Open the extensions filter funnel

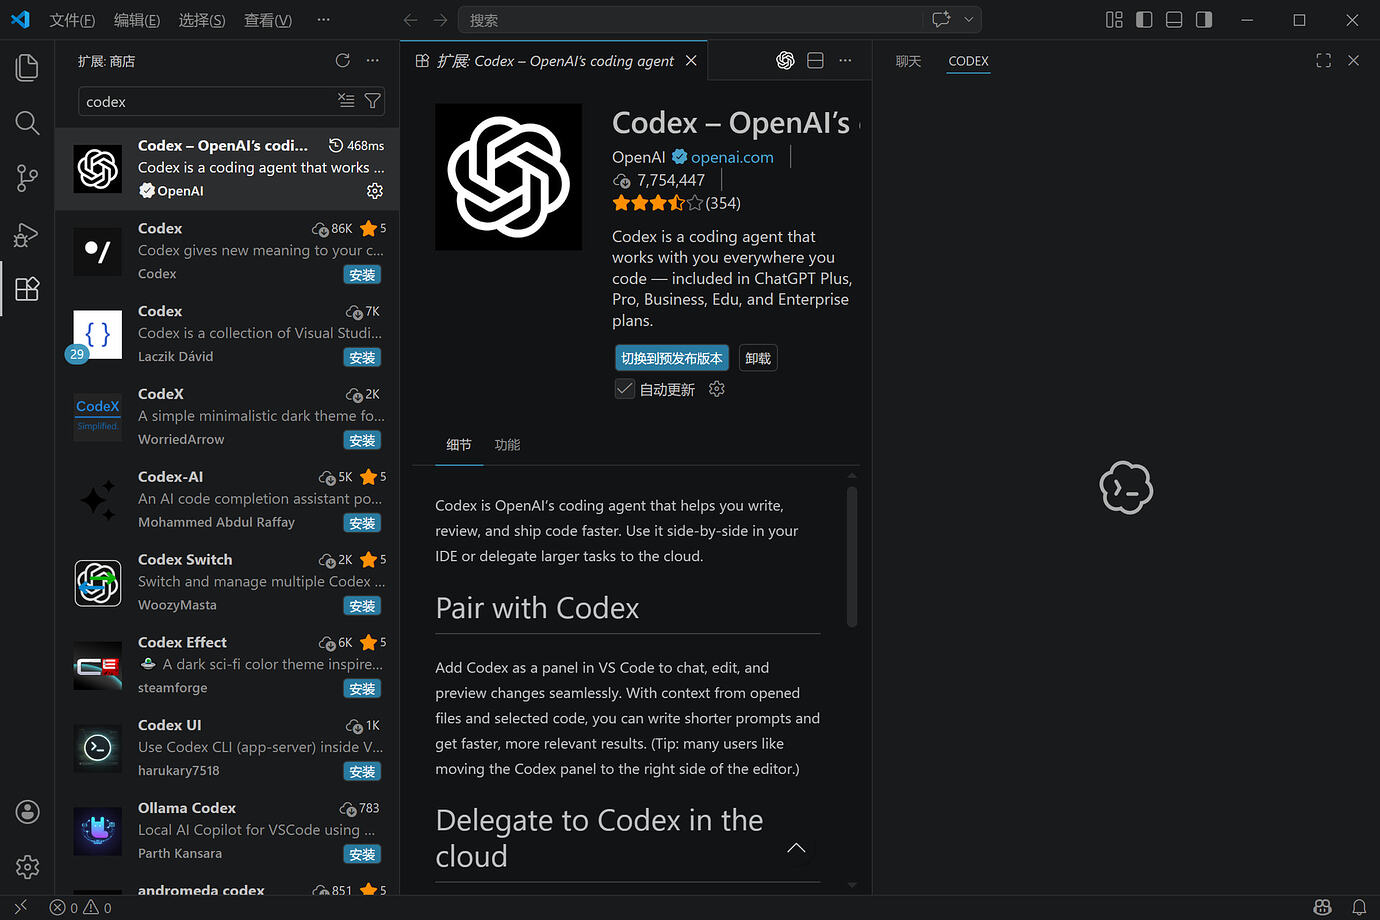[372, 101]
